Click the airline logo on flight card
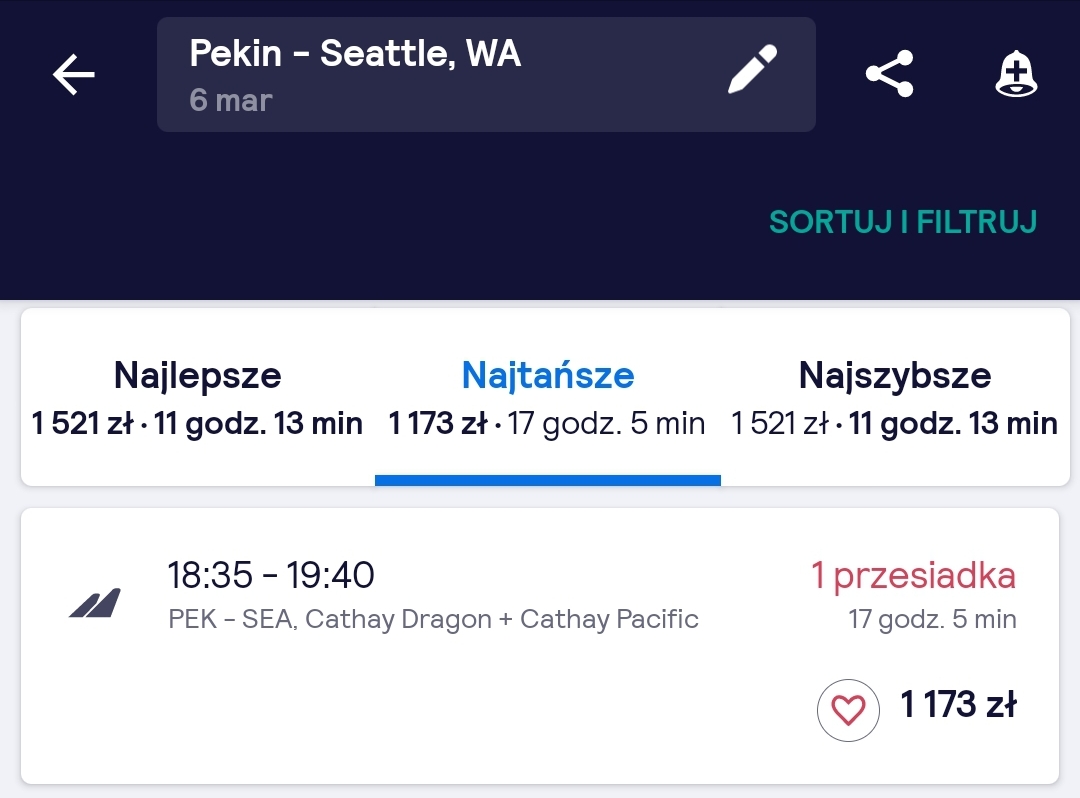The image size is (1080, 798). pyautogui.click(x=95, y=603)
